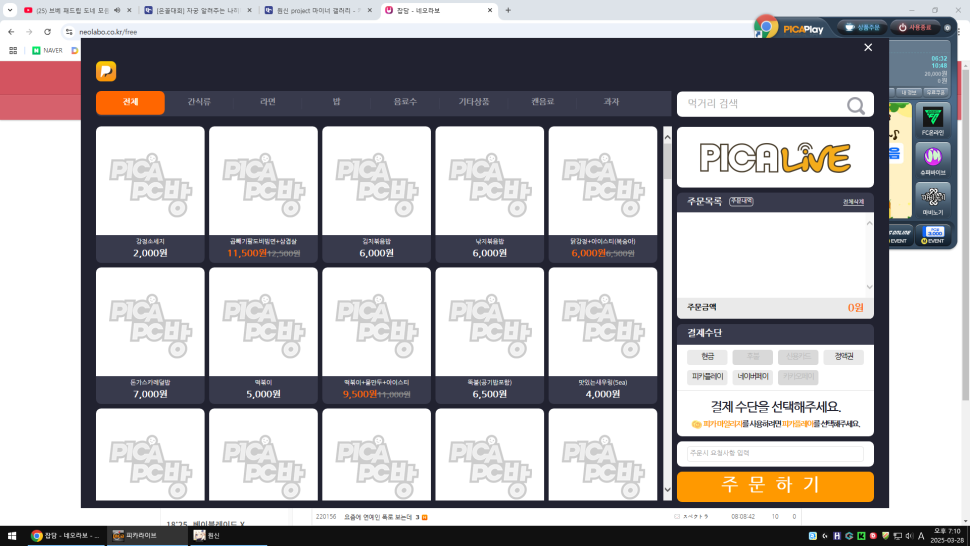Select 피카플레이 payment method
This screenshot has height=546, width=970.
(x=707, y=377)
